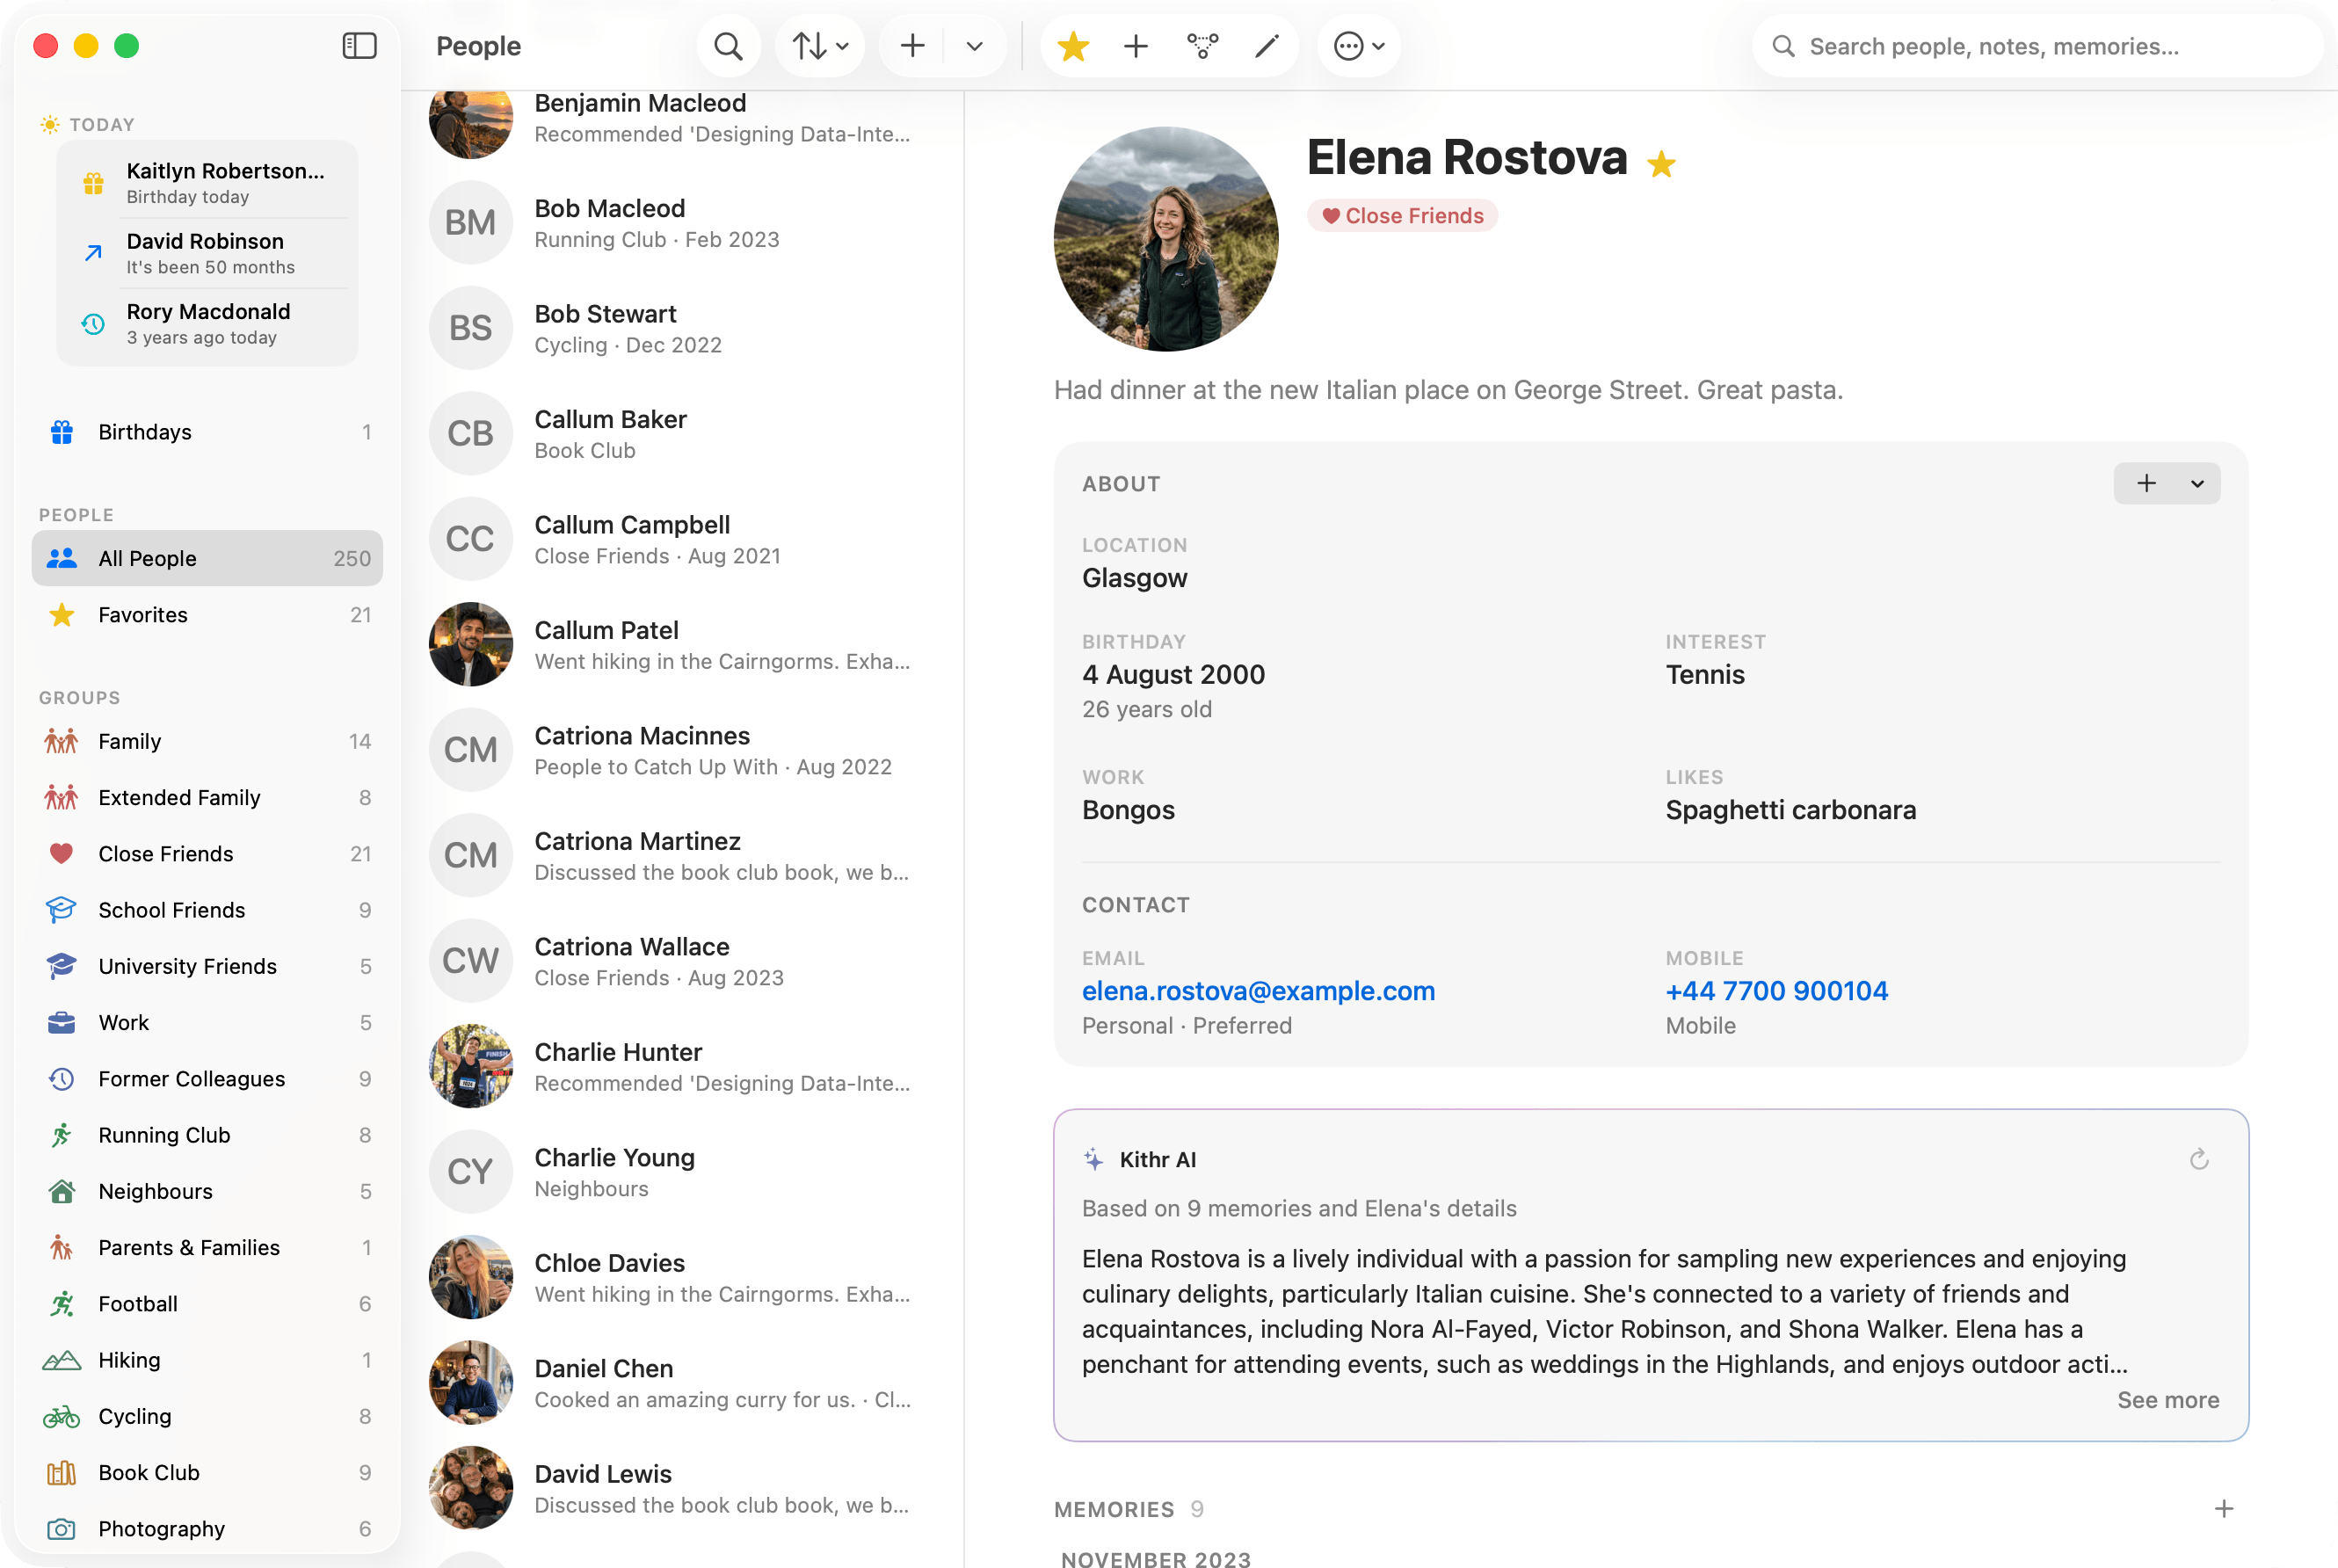Select Daniel Chen in the people list

point(682,1383)
